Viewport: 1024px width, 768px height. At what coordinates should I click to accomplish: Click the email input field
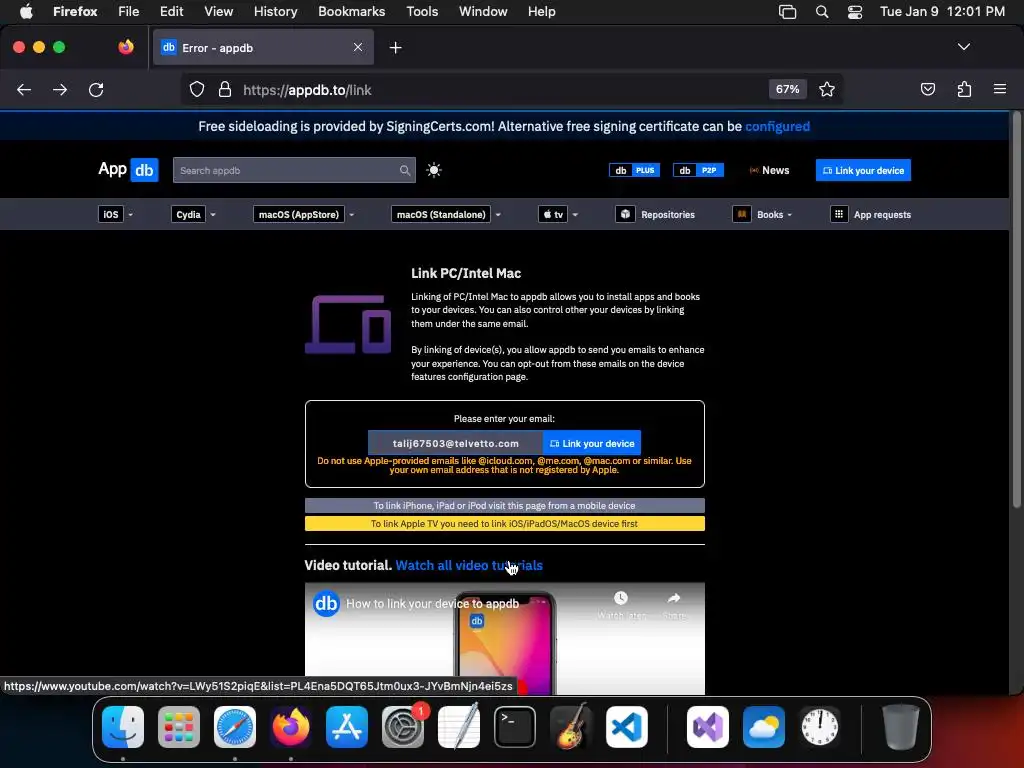(x=455, y=443)
